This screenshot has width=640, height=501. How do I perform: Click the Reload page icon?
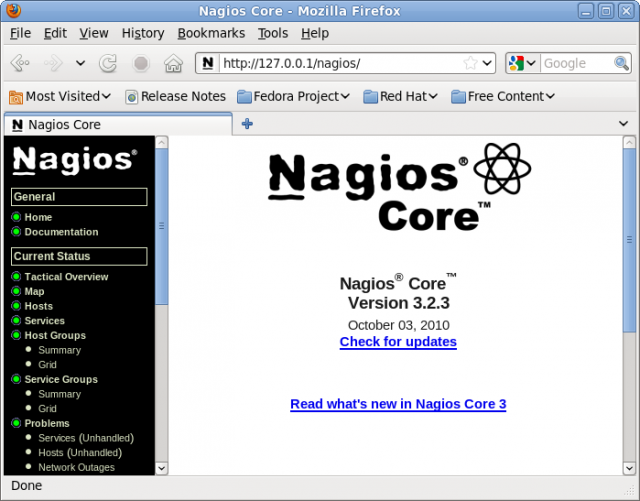pyautogui.click(x=108, y=63)
